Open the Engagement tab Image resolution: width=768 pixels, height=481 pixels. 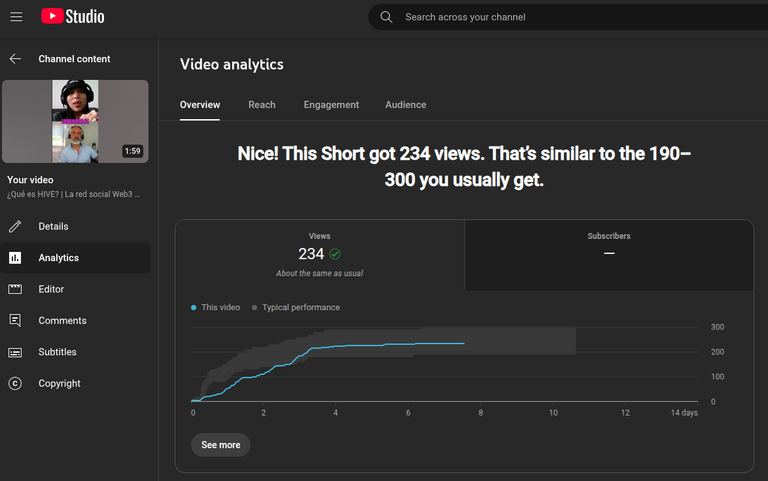pyautogui.click(x=331, y=105)
